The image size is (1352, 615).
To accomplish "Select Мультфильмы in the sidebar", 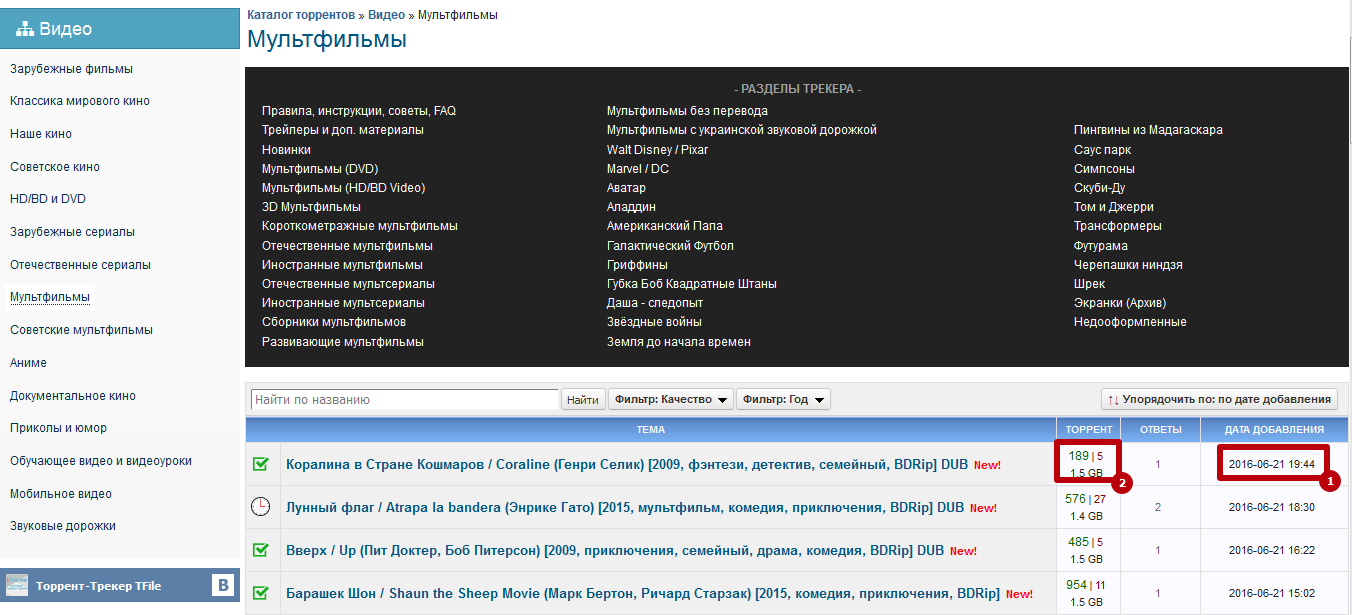I will click(x=50, y=297).
